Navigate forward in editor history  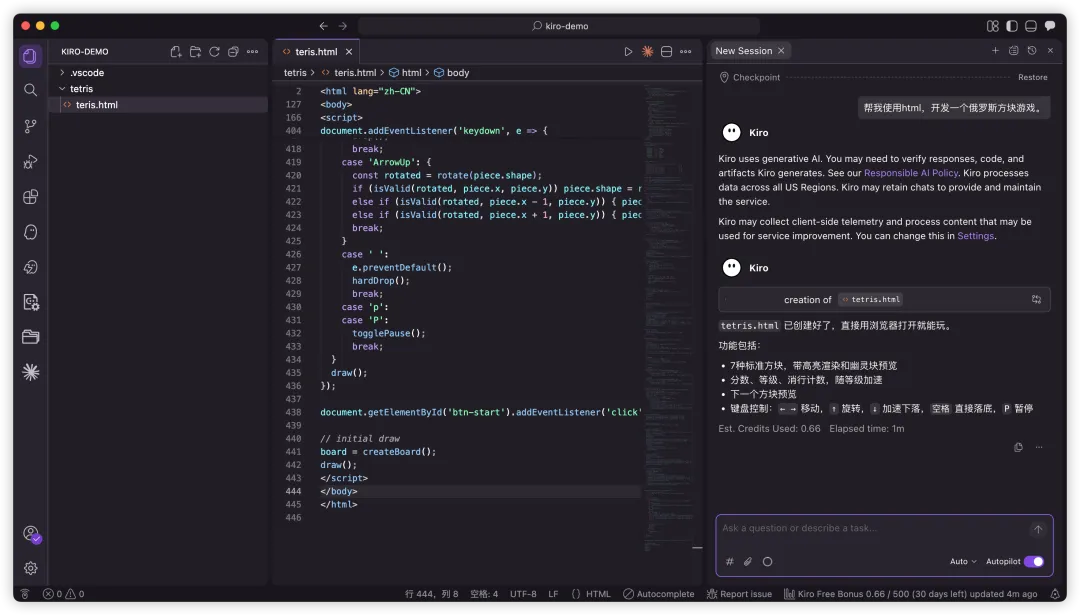point(342,26)
